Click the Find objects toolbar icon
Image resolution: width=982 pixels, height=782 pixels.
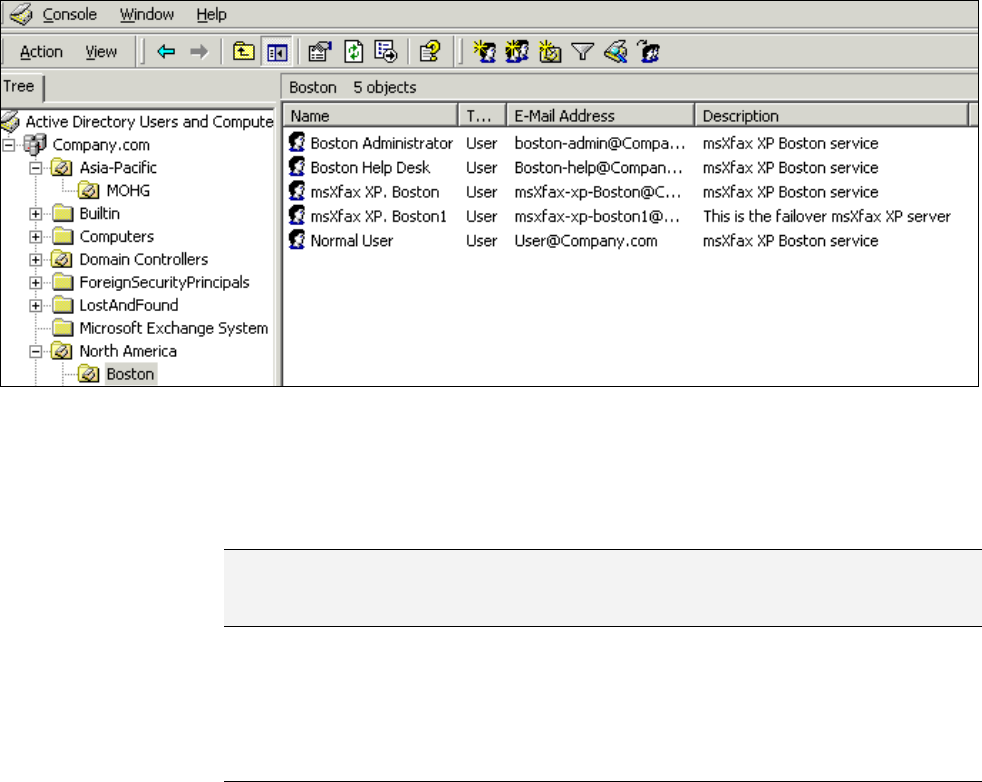pos(616,51)
